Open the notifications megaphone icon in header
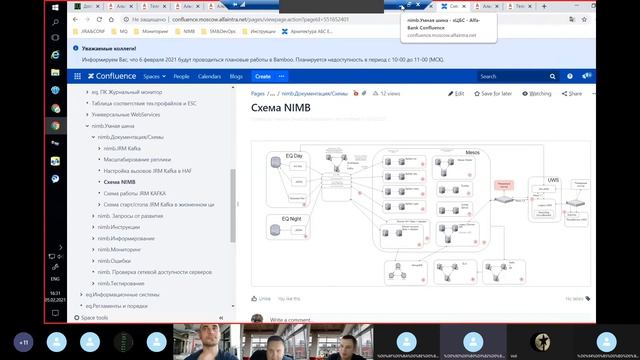This screenshot has width=640, height=360. click(587, 76)
